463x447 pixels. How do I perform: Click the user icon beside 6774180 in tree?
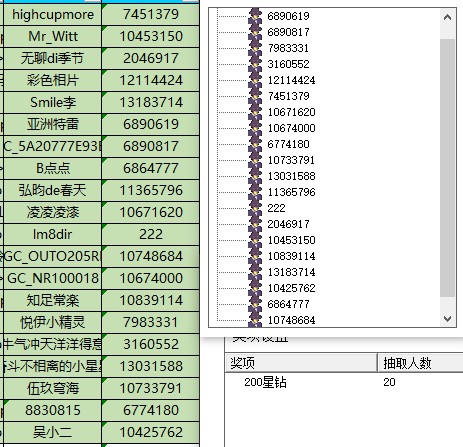pos(255,144)
